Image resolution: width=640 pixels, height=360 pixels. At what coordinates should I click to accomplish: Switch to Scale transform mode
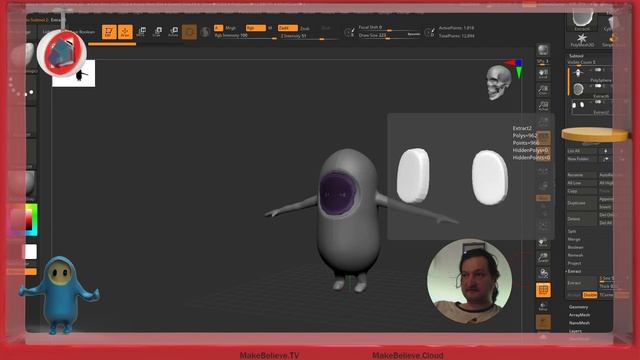pos(157,32)
